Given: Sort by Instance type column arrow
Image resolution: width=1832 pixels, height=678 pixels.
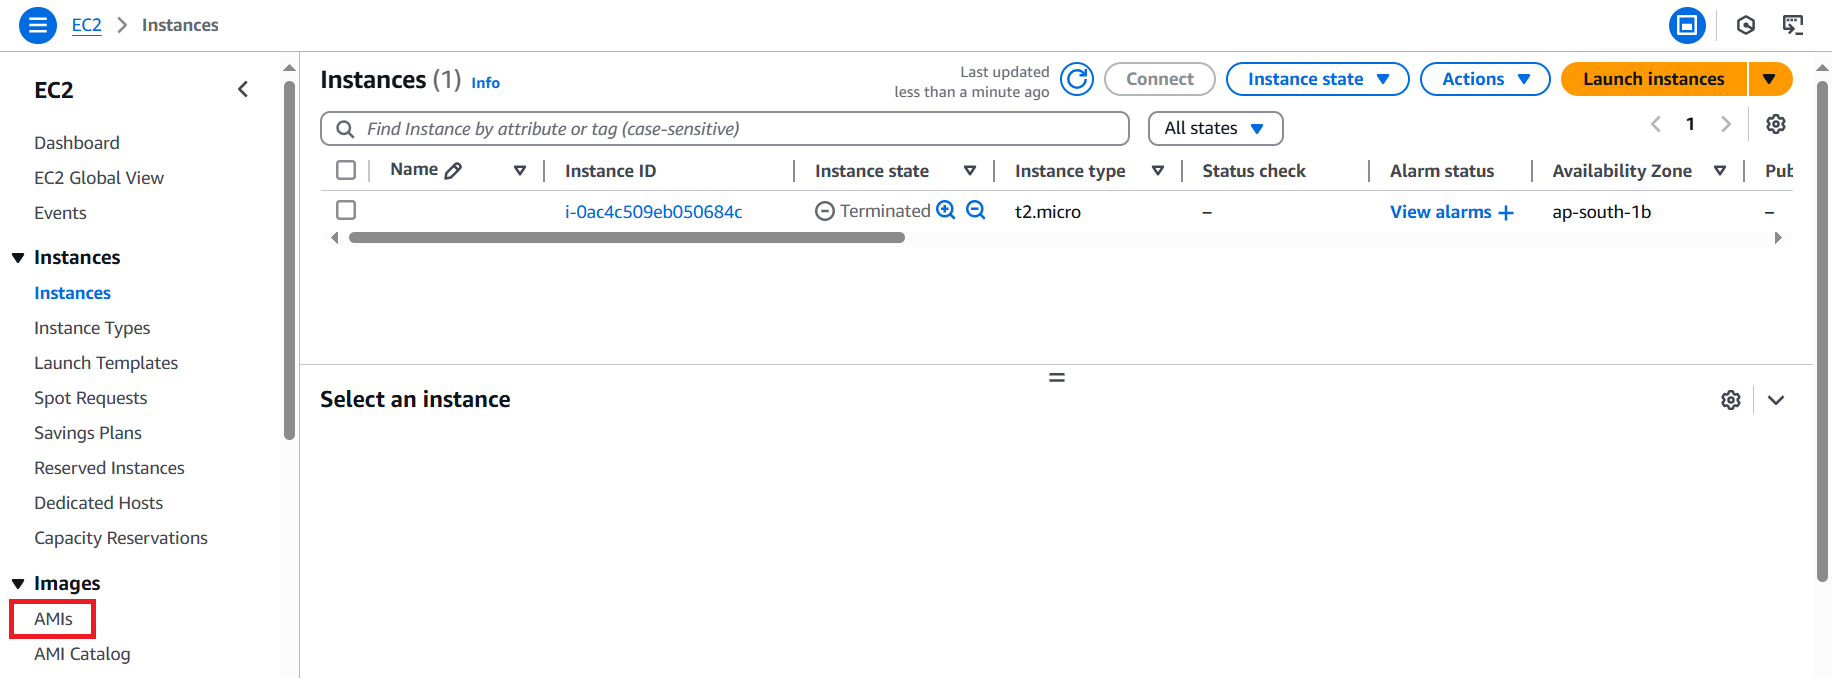Looking at the screenshot, I should coord(1158,171).
